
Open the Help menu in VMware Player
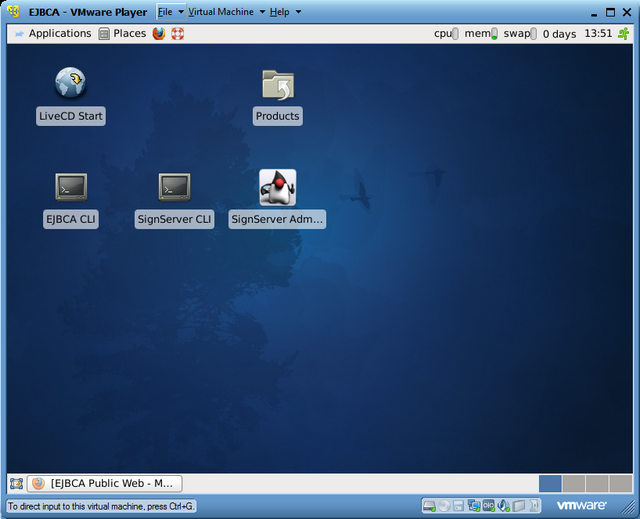280,12
